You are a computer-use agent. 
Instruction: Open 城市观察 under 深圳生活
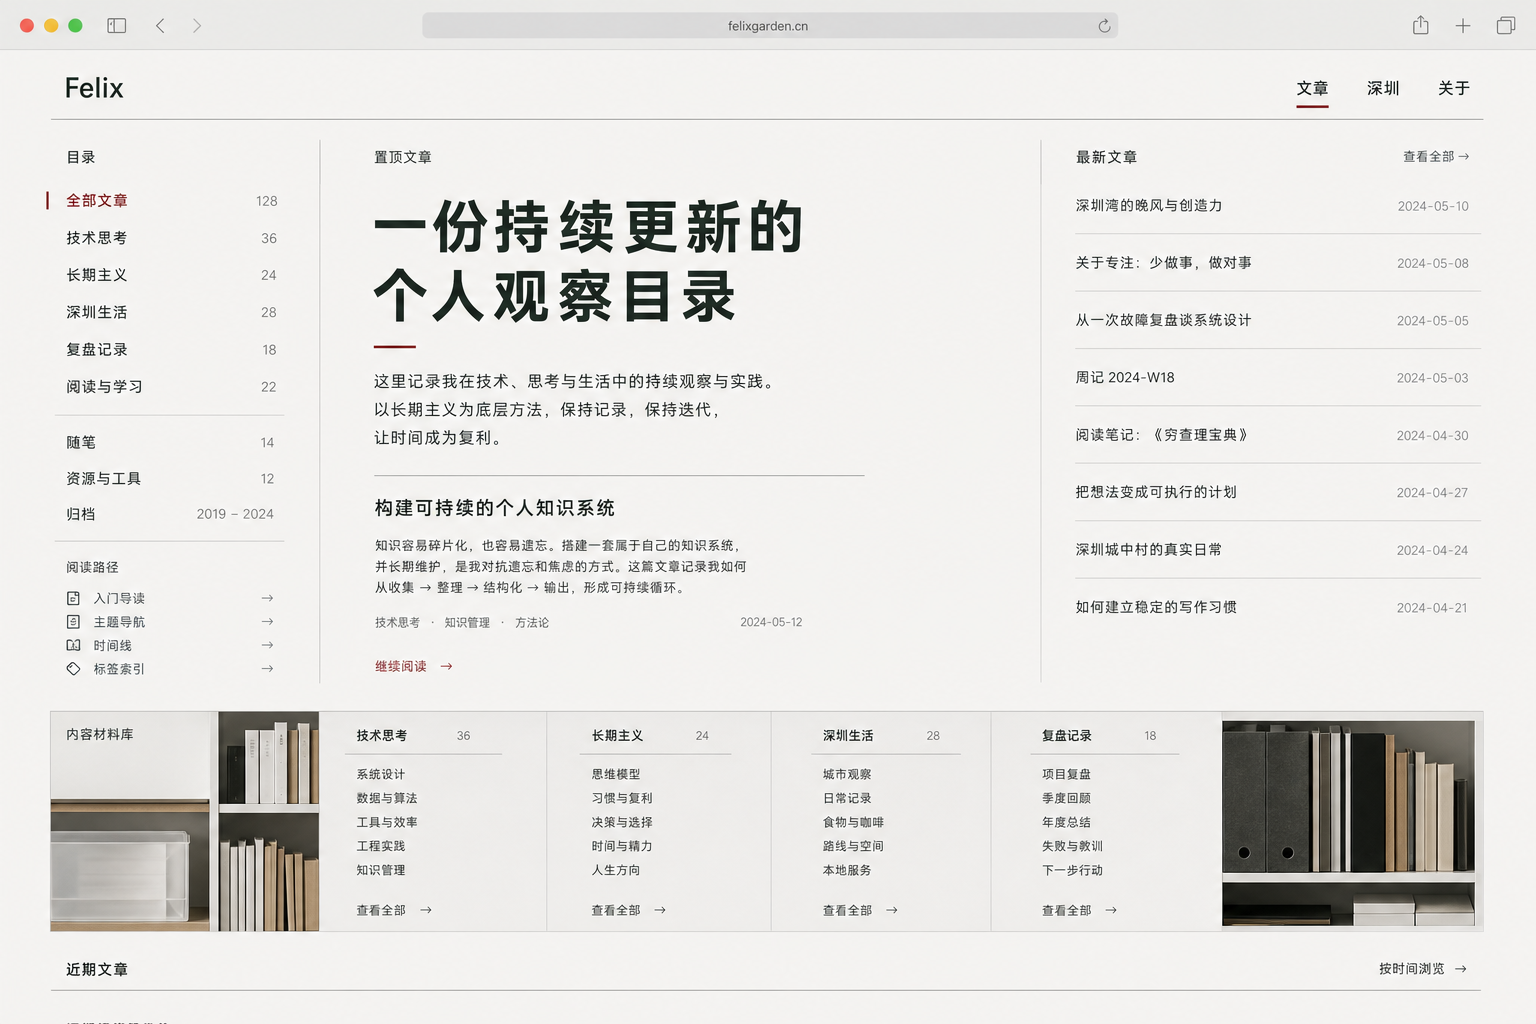847,774
